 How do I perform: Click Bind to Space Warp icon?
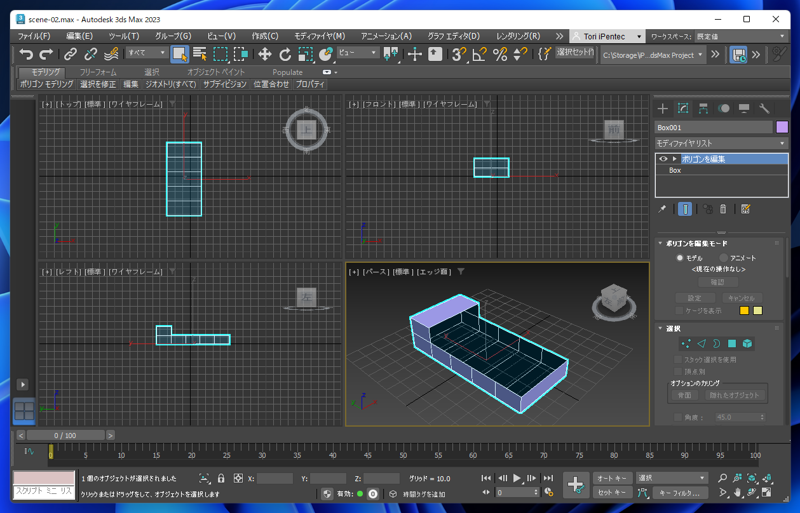point(111,54)
